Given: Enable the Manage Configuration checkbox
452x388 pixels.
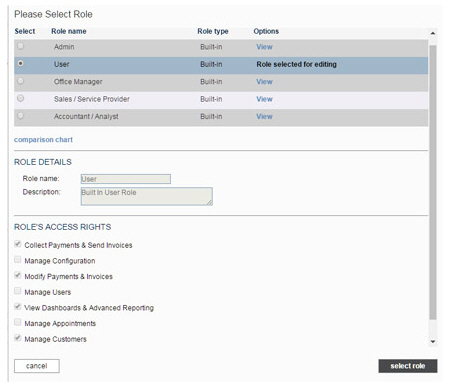Looking at the screenshot, I should [x=18, y=260].
